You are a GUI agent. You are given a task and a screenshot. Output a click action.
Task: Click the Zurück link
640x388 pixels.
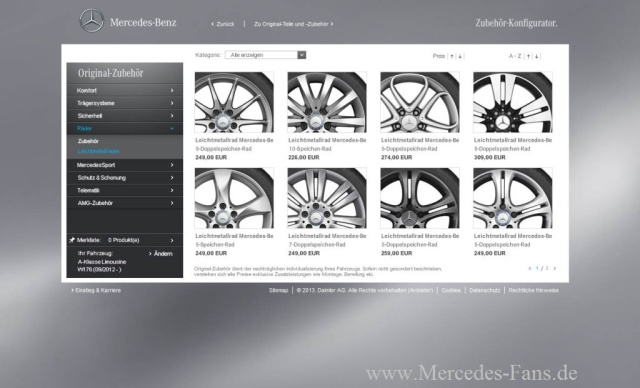(x=223, y=24)
